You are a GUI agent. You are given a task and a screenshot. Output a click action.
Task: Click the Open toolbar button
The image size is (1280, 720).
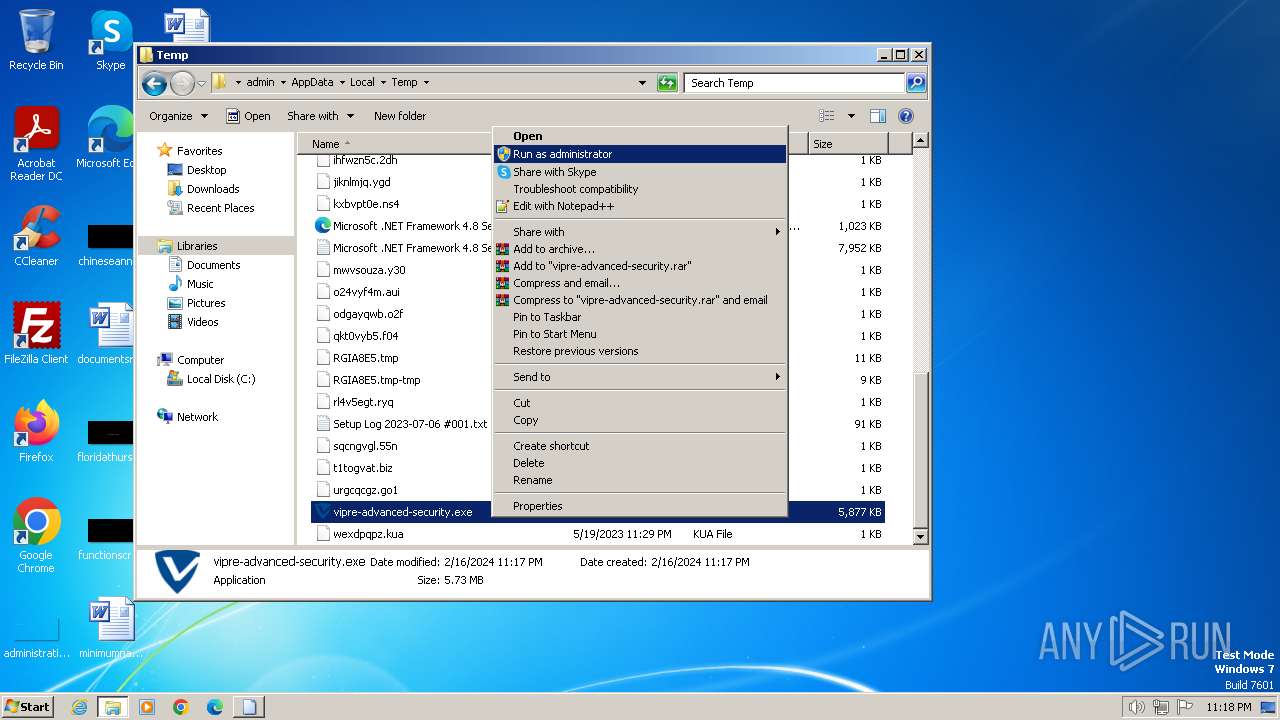coord(248,116)
